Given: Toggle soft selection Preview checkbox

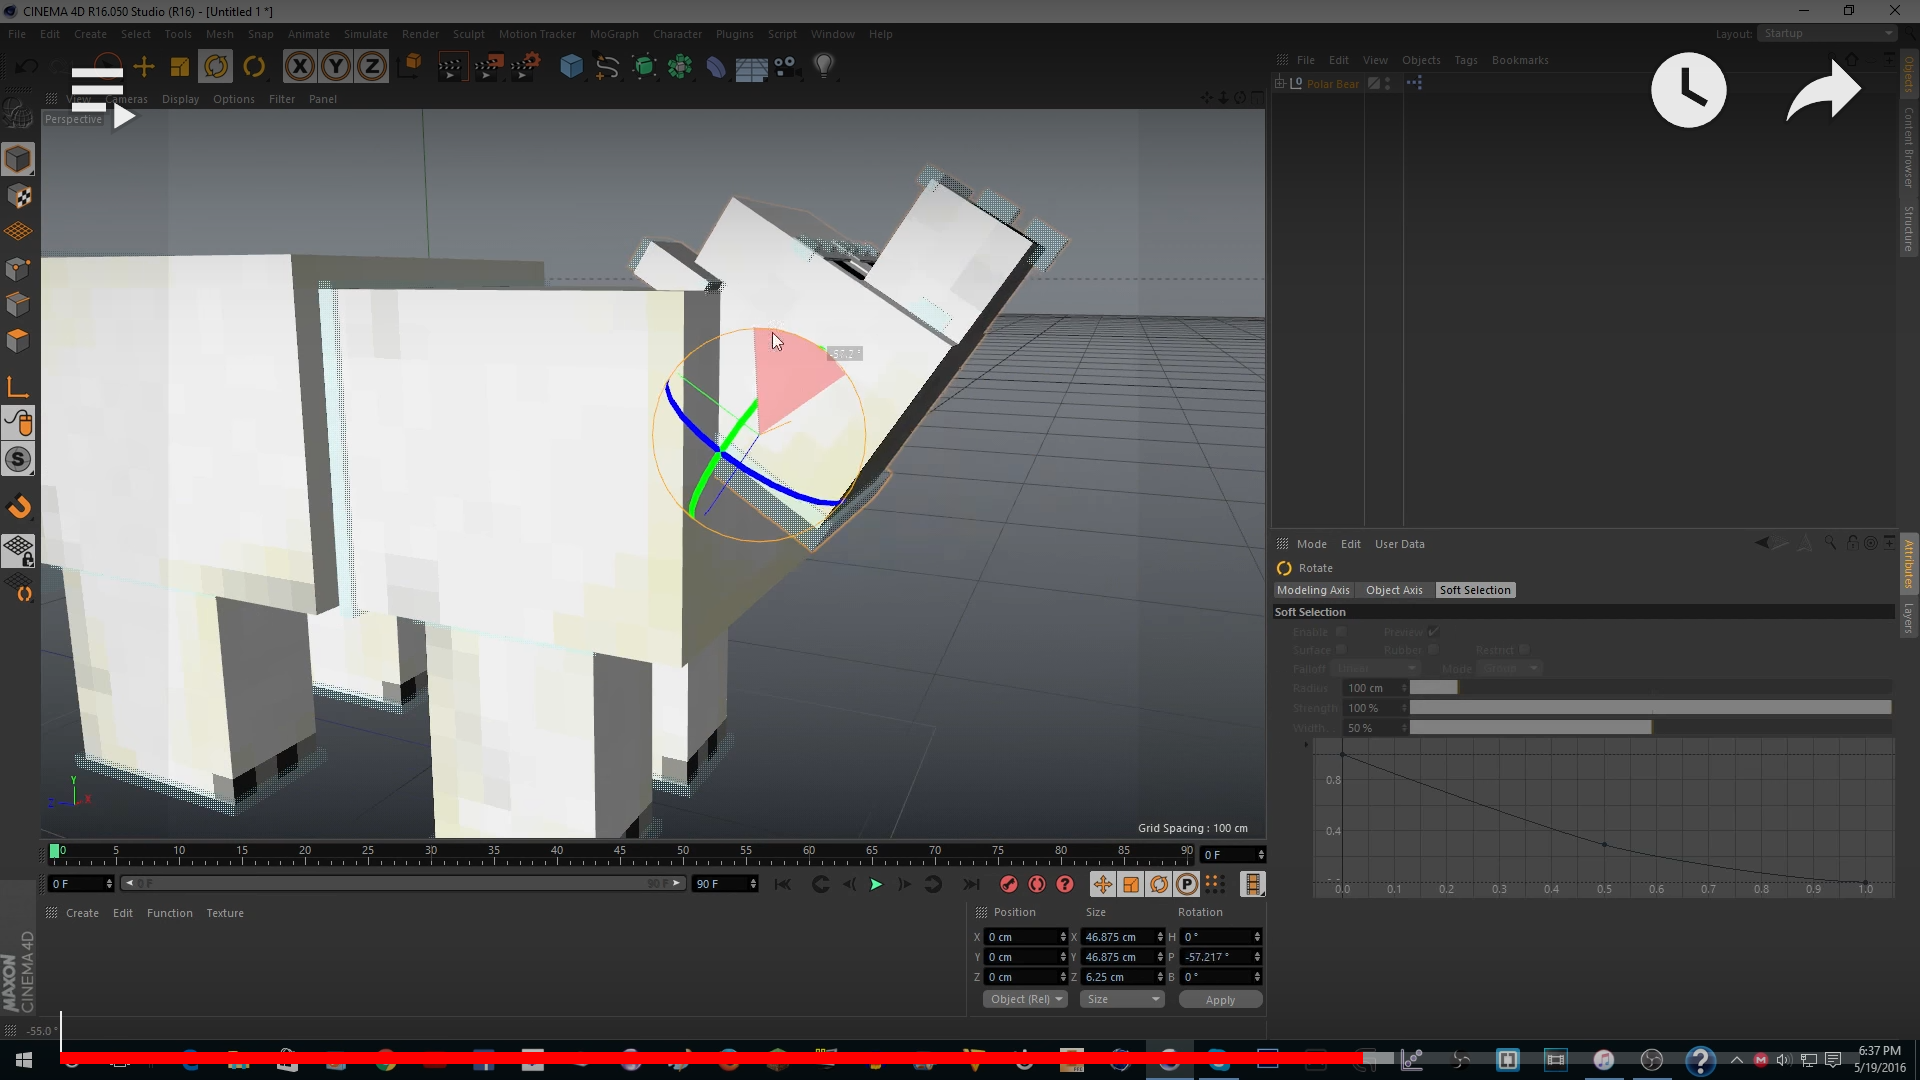Looking at the screenshot, I should 1433,632.
